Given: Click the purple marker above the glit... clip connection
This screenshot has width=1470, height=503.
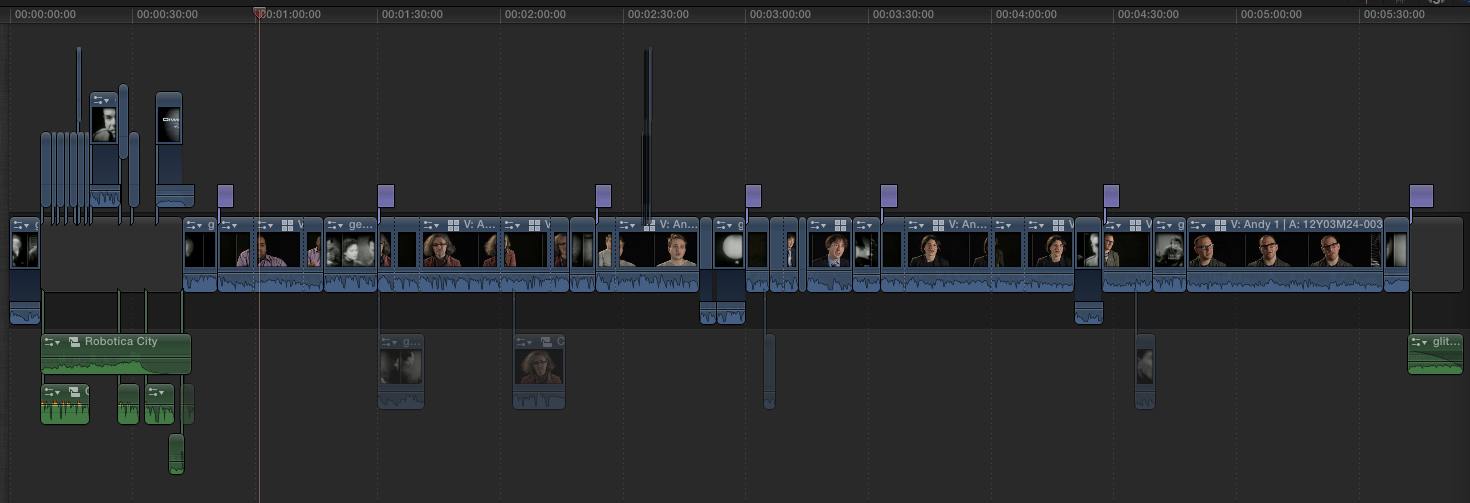Looking at the screenshot, I should click(x=1421, y=195).
